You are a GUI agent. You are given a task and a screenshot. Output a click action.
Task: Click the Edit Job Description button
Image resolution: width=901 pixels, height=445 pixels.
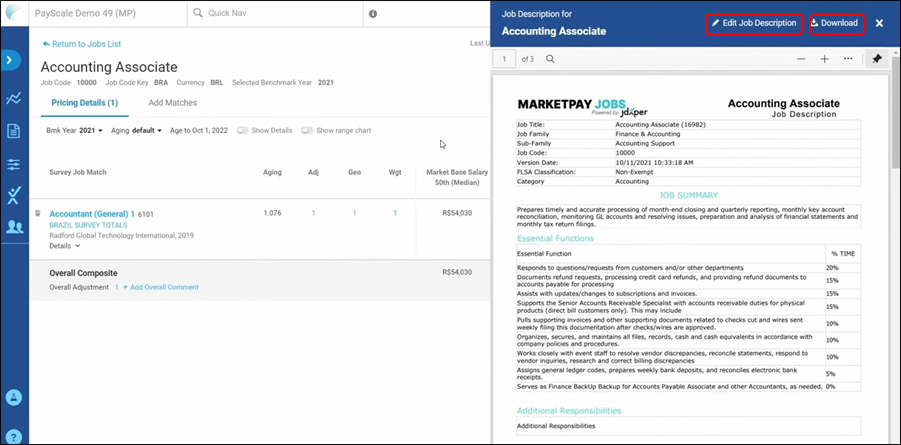point(754,23)
